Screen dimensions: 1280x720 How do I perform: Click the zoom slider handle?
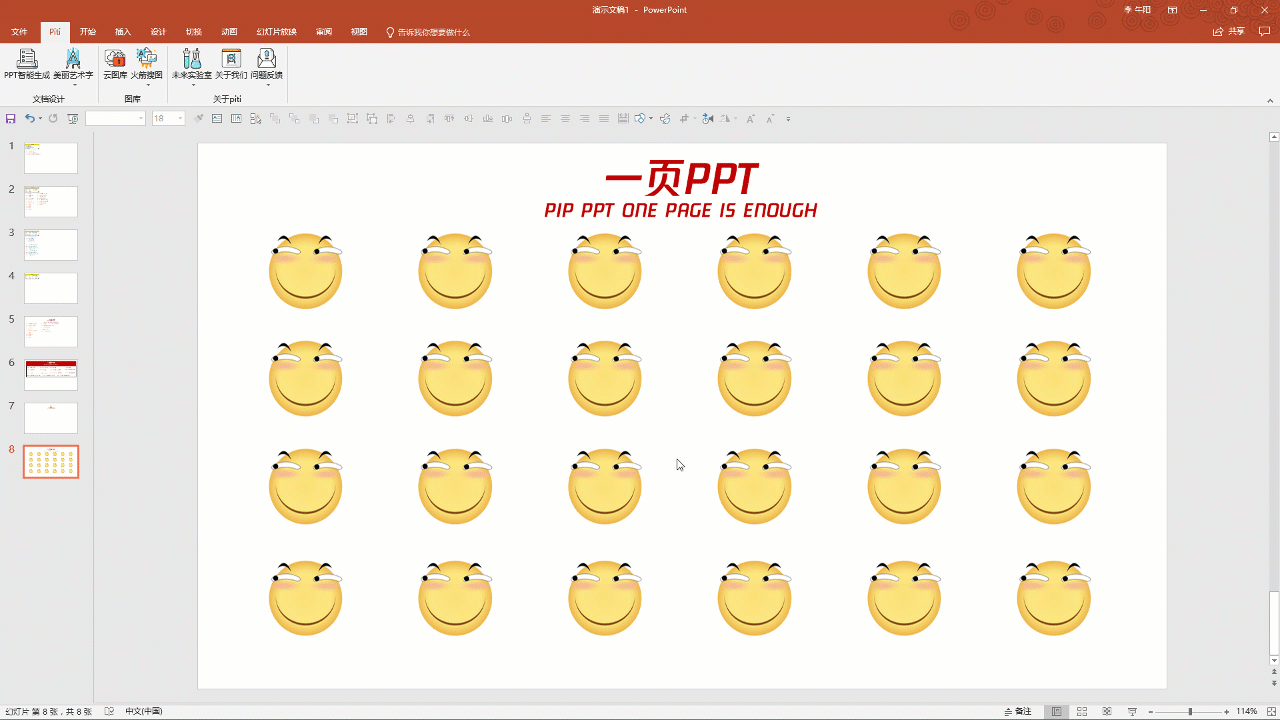1190,711
